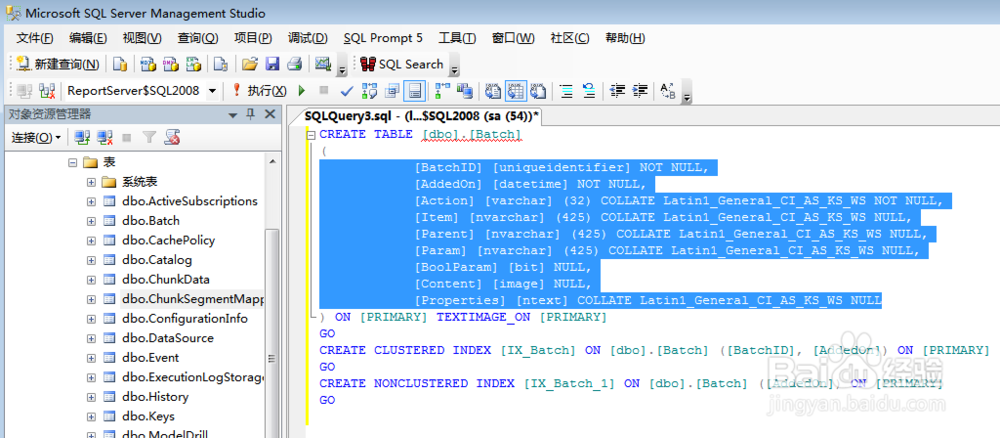Open the 调试(D) menu
This screenshot has height=438, width=1000.
(x=307, y=38)
